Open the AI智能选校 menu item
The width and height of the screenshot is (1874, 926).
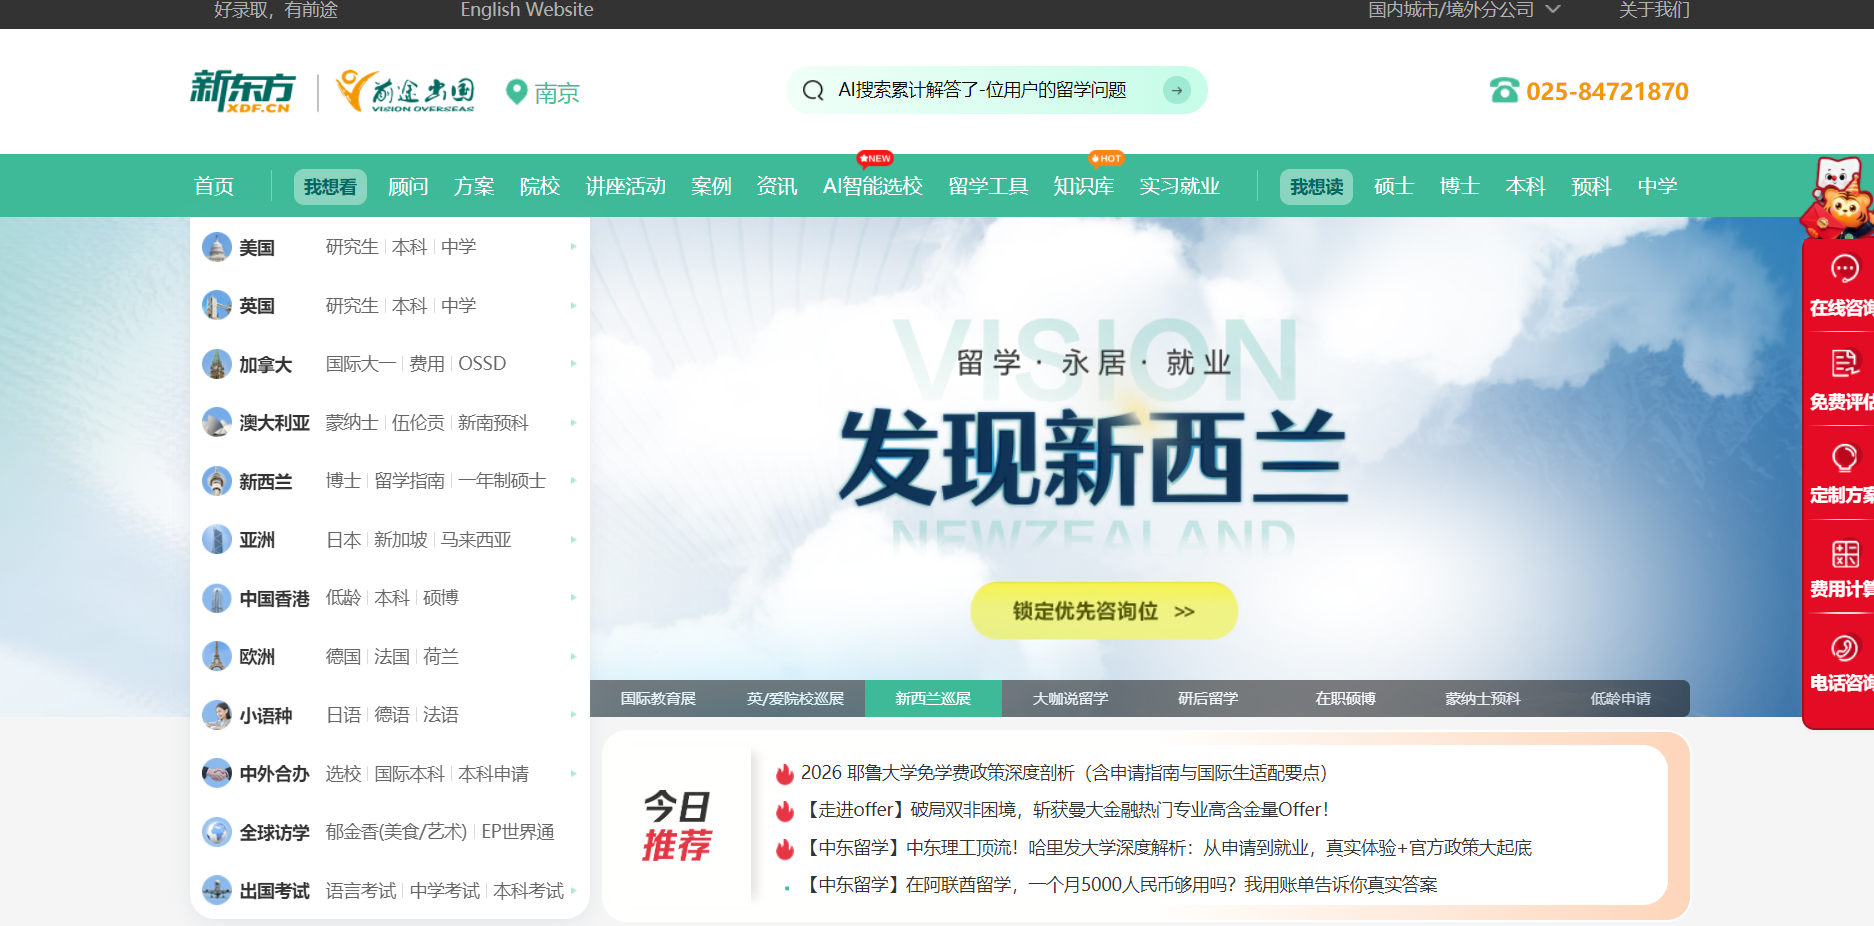(872, 187)
